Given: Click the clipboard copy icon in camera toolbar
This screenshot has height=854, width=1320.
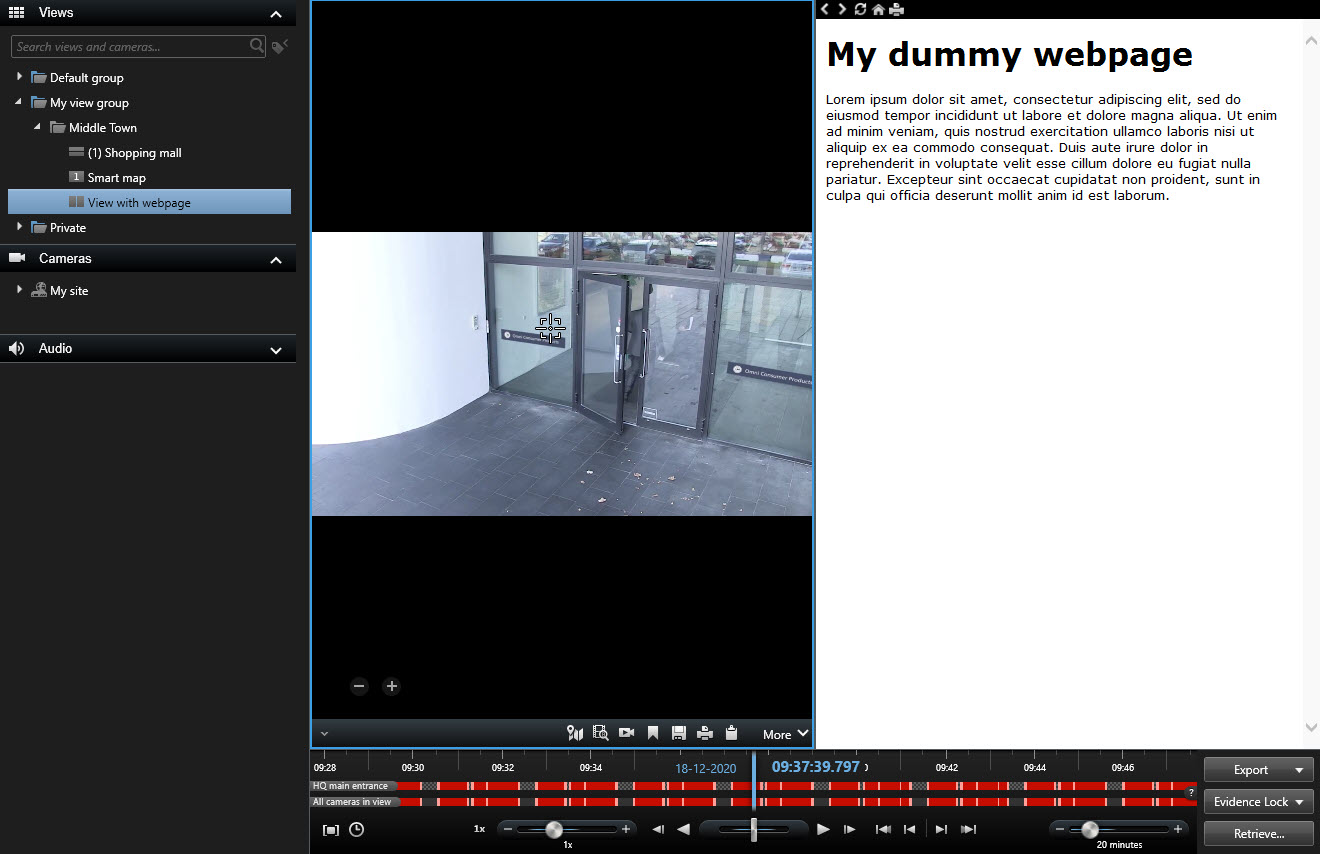Looking at the screenshot, I should (731, 733).
